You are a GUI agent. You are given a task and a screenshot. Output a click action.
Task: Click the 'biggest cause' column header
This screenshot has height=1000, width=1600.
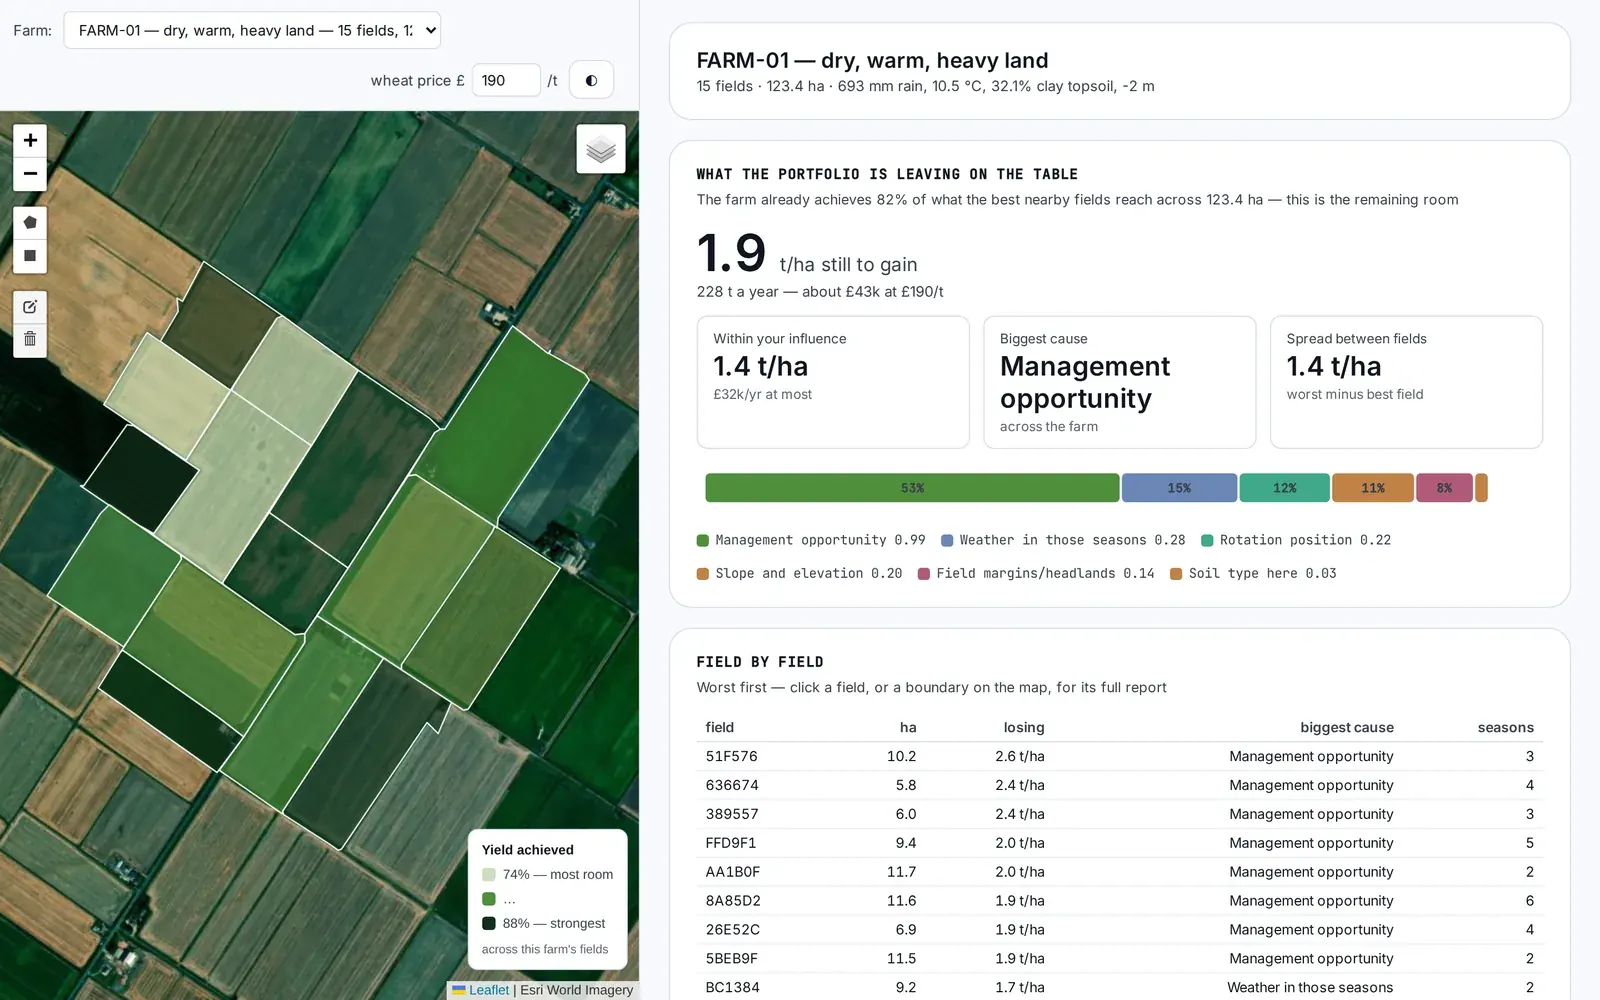pos(1346,727)
